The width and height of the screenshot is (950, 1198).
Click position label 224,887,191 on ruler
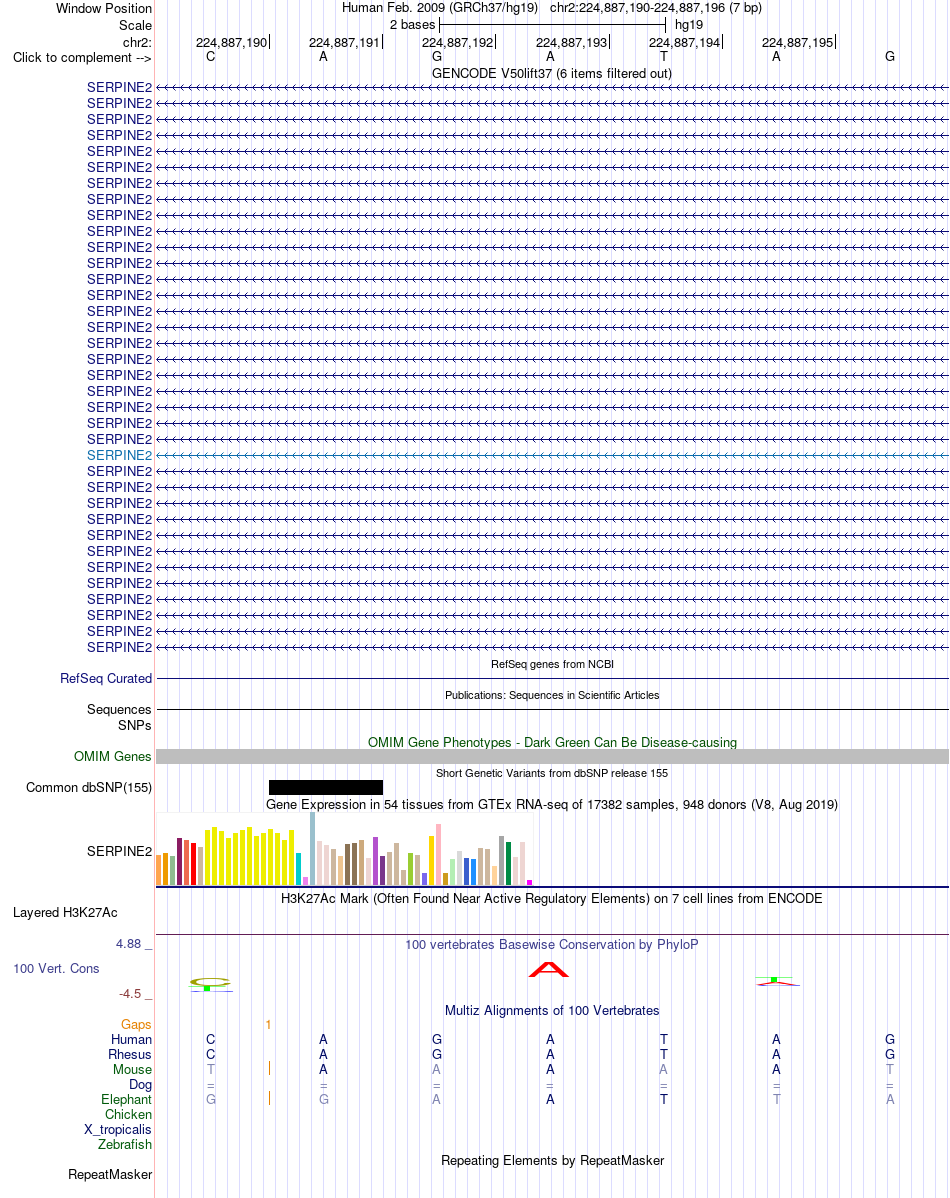pyautogui.click(x=345, y=43)
